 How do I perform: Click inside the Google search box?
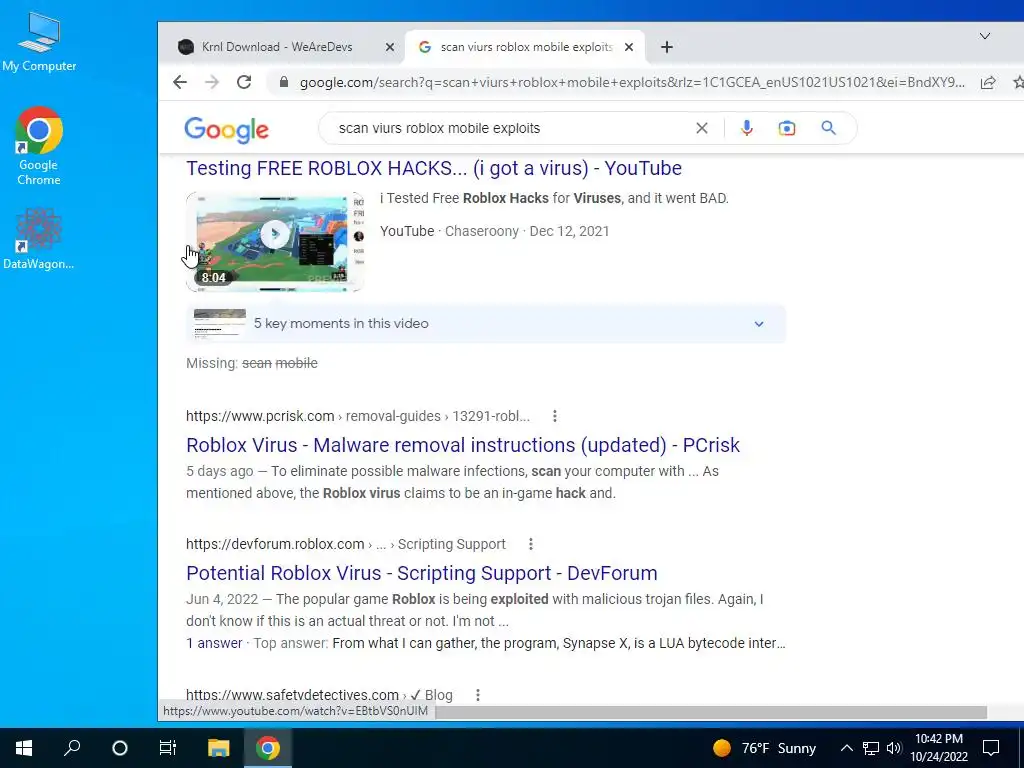coord(509,128)
